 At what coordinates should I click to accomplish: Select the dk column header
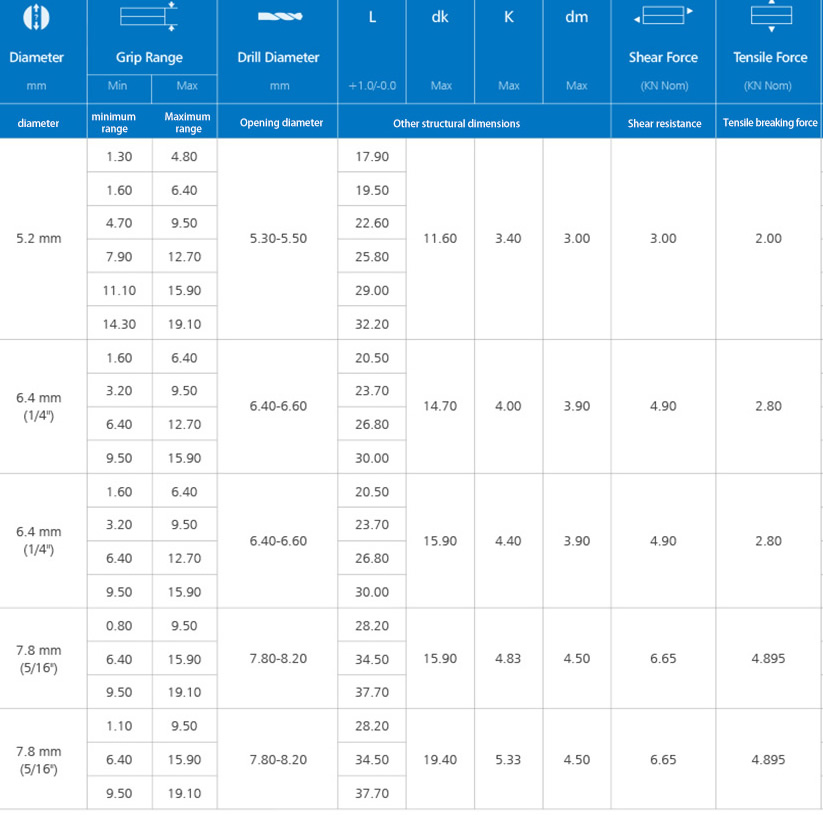(x=440, y=17)
